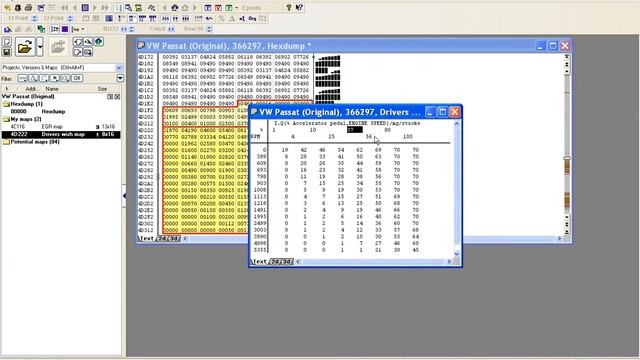
Task: Click the magnifier search icon in toolbar
Action: [x=128, y=8]
